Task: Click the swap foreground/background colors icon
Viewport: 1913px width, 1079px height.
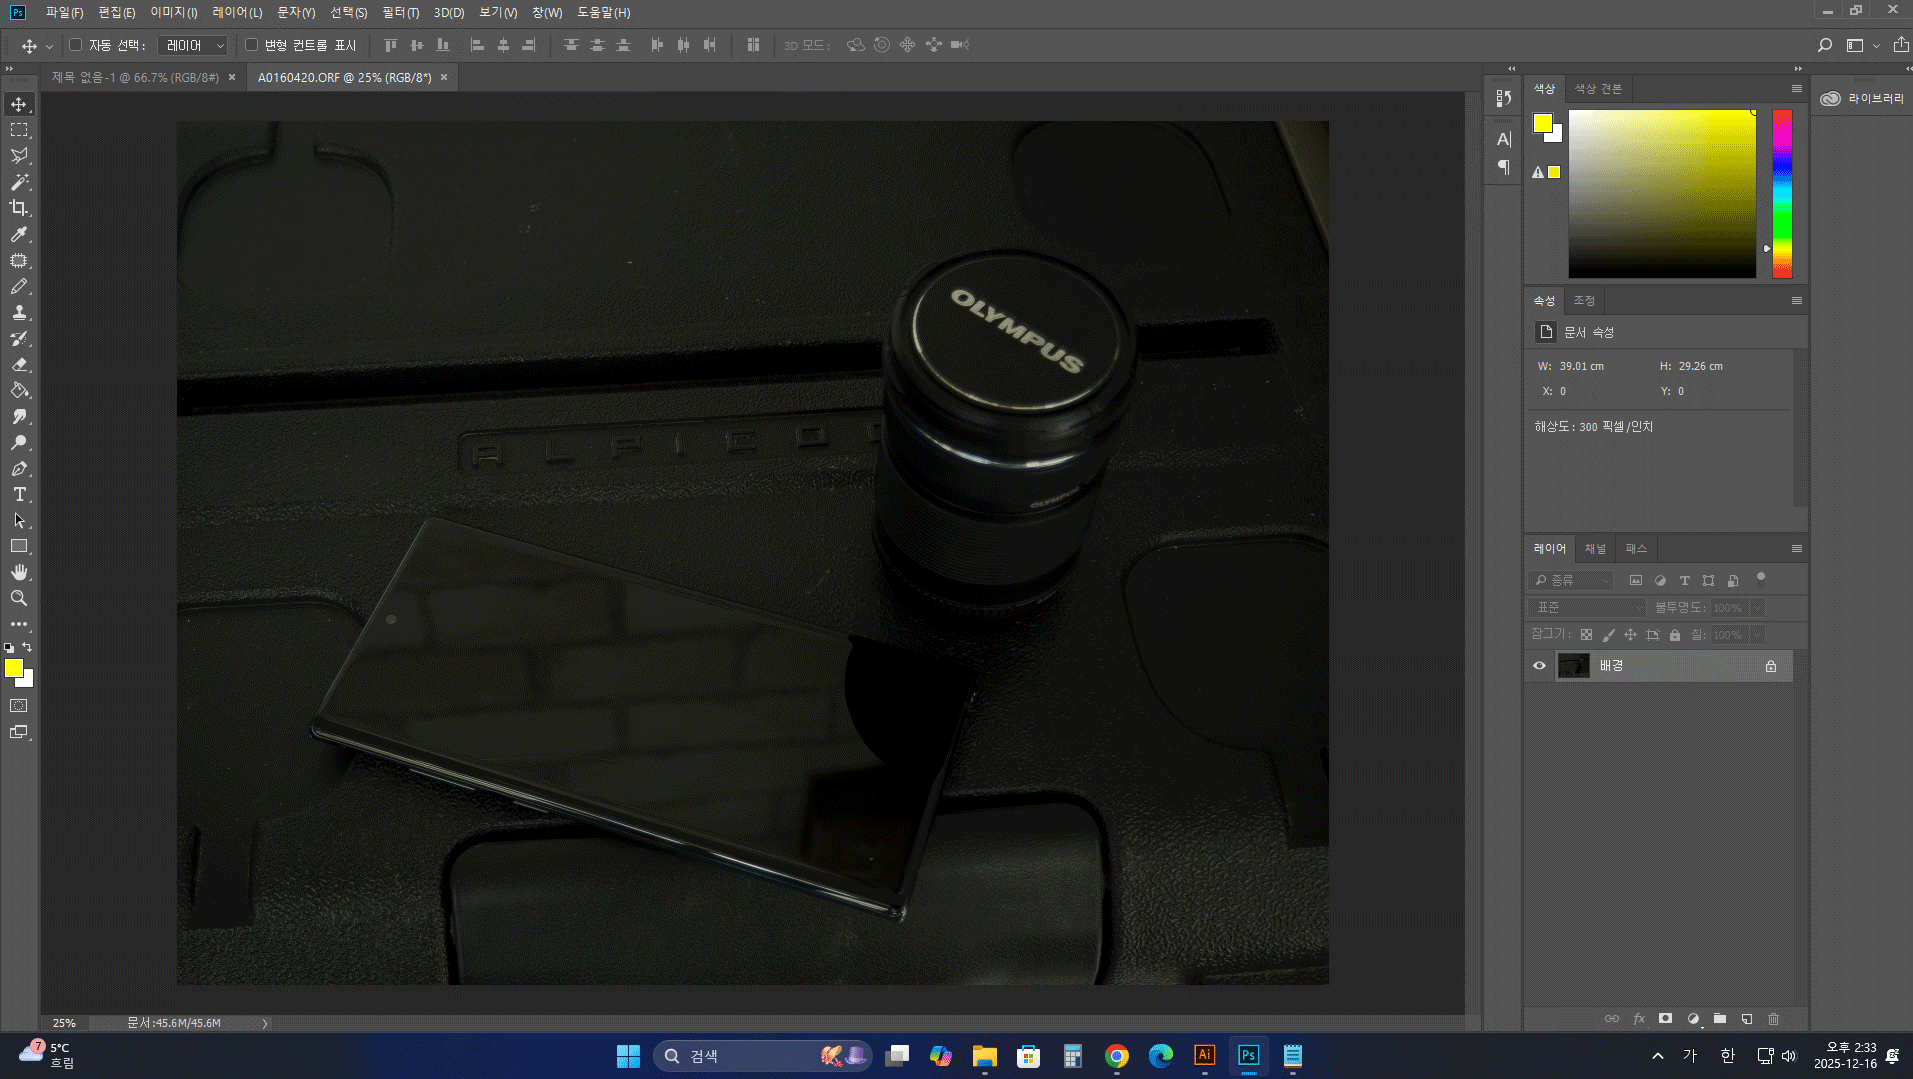Action: [x=27, y=647]
